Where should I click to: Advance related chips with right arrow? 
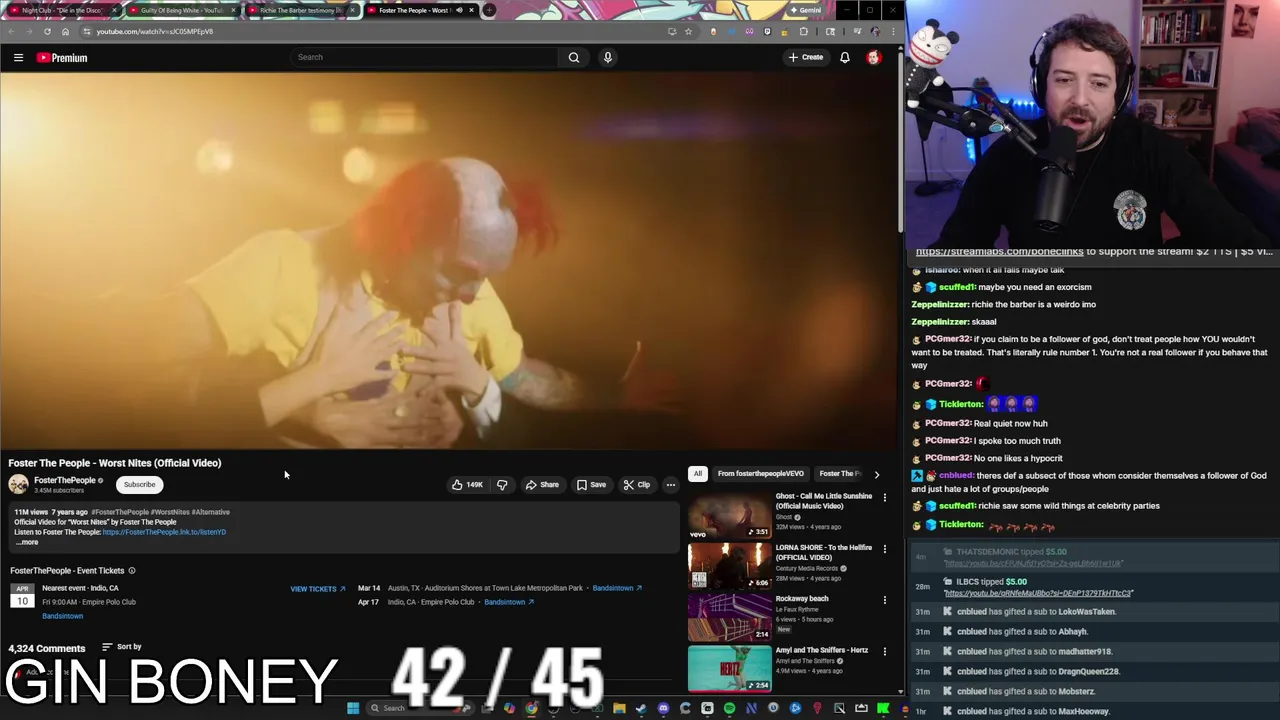877,474
